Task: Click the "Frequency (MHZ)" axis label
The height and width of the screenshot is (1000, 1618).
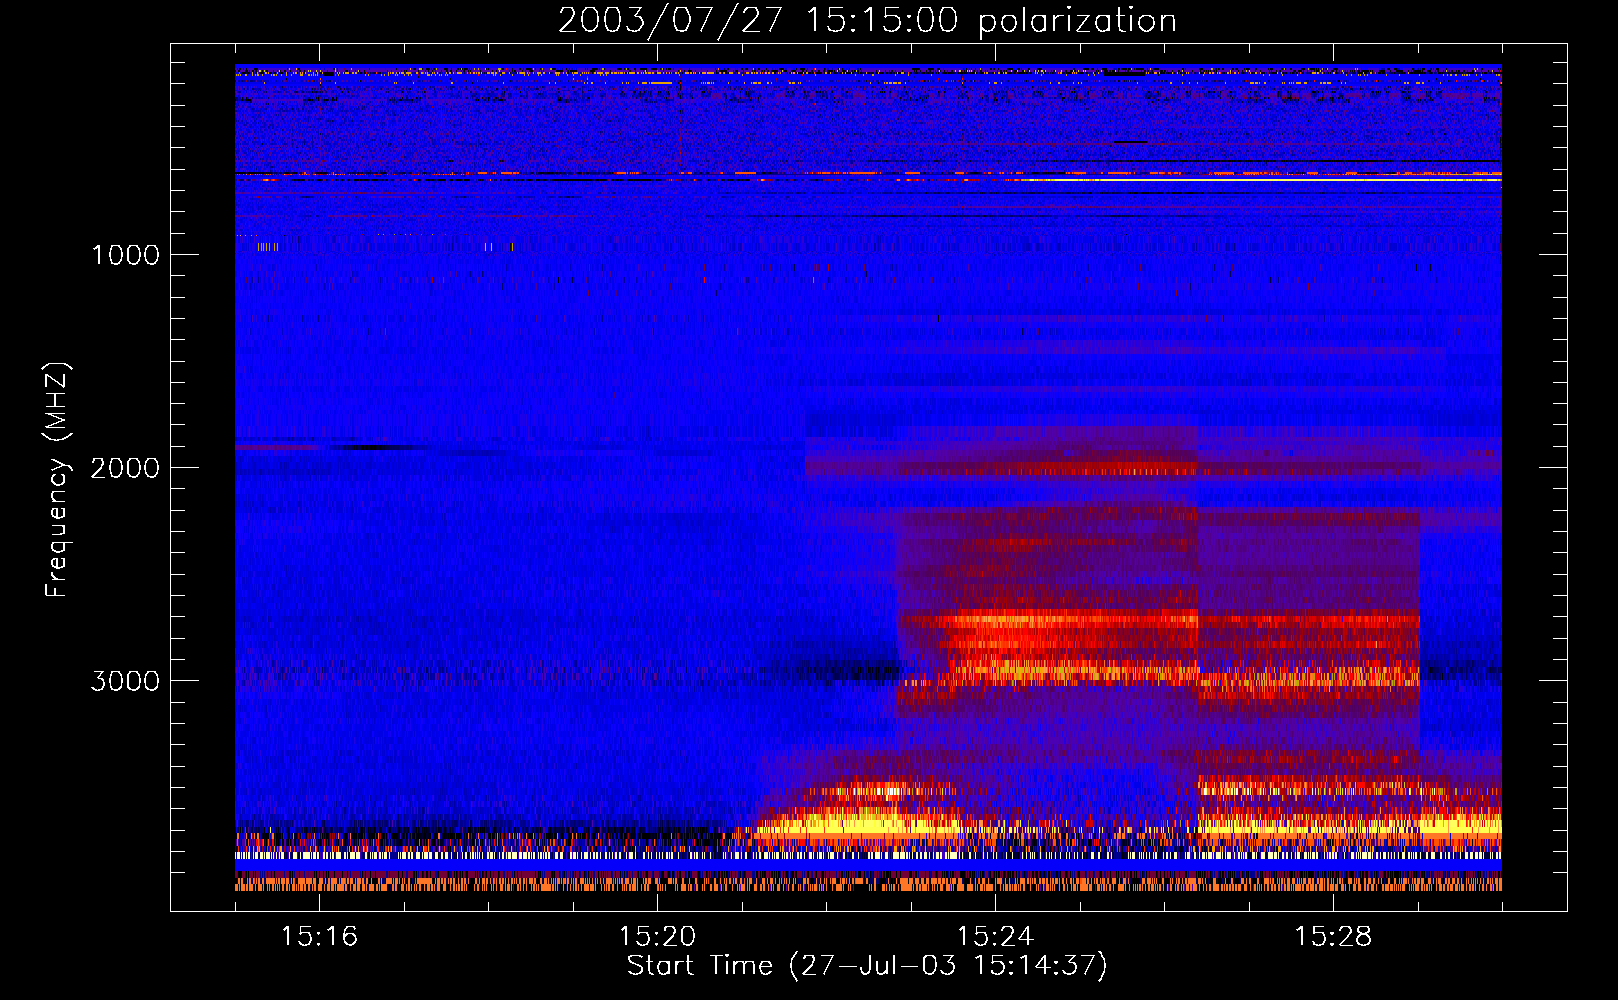Action: [x=57, y=480]
